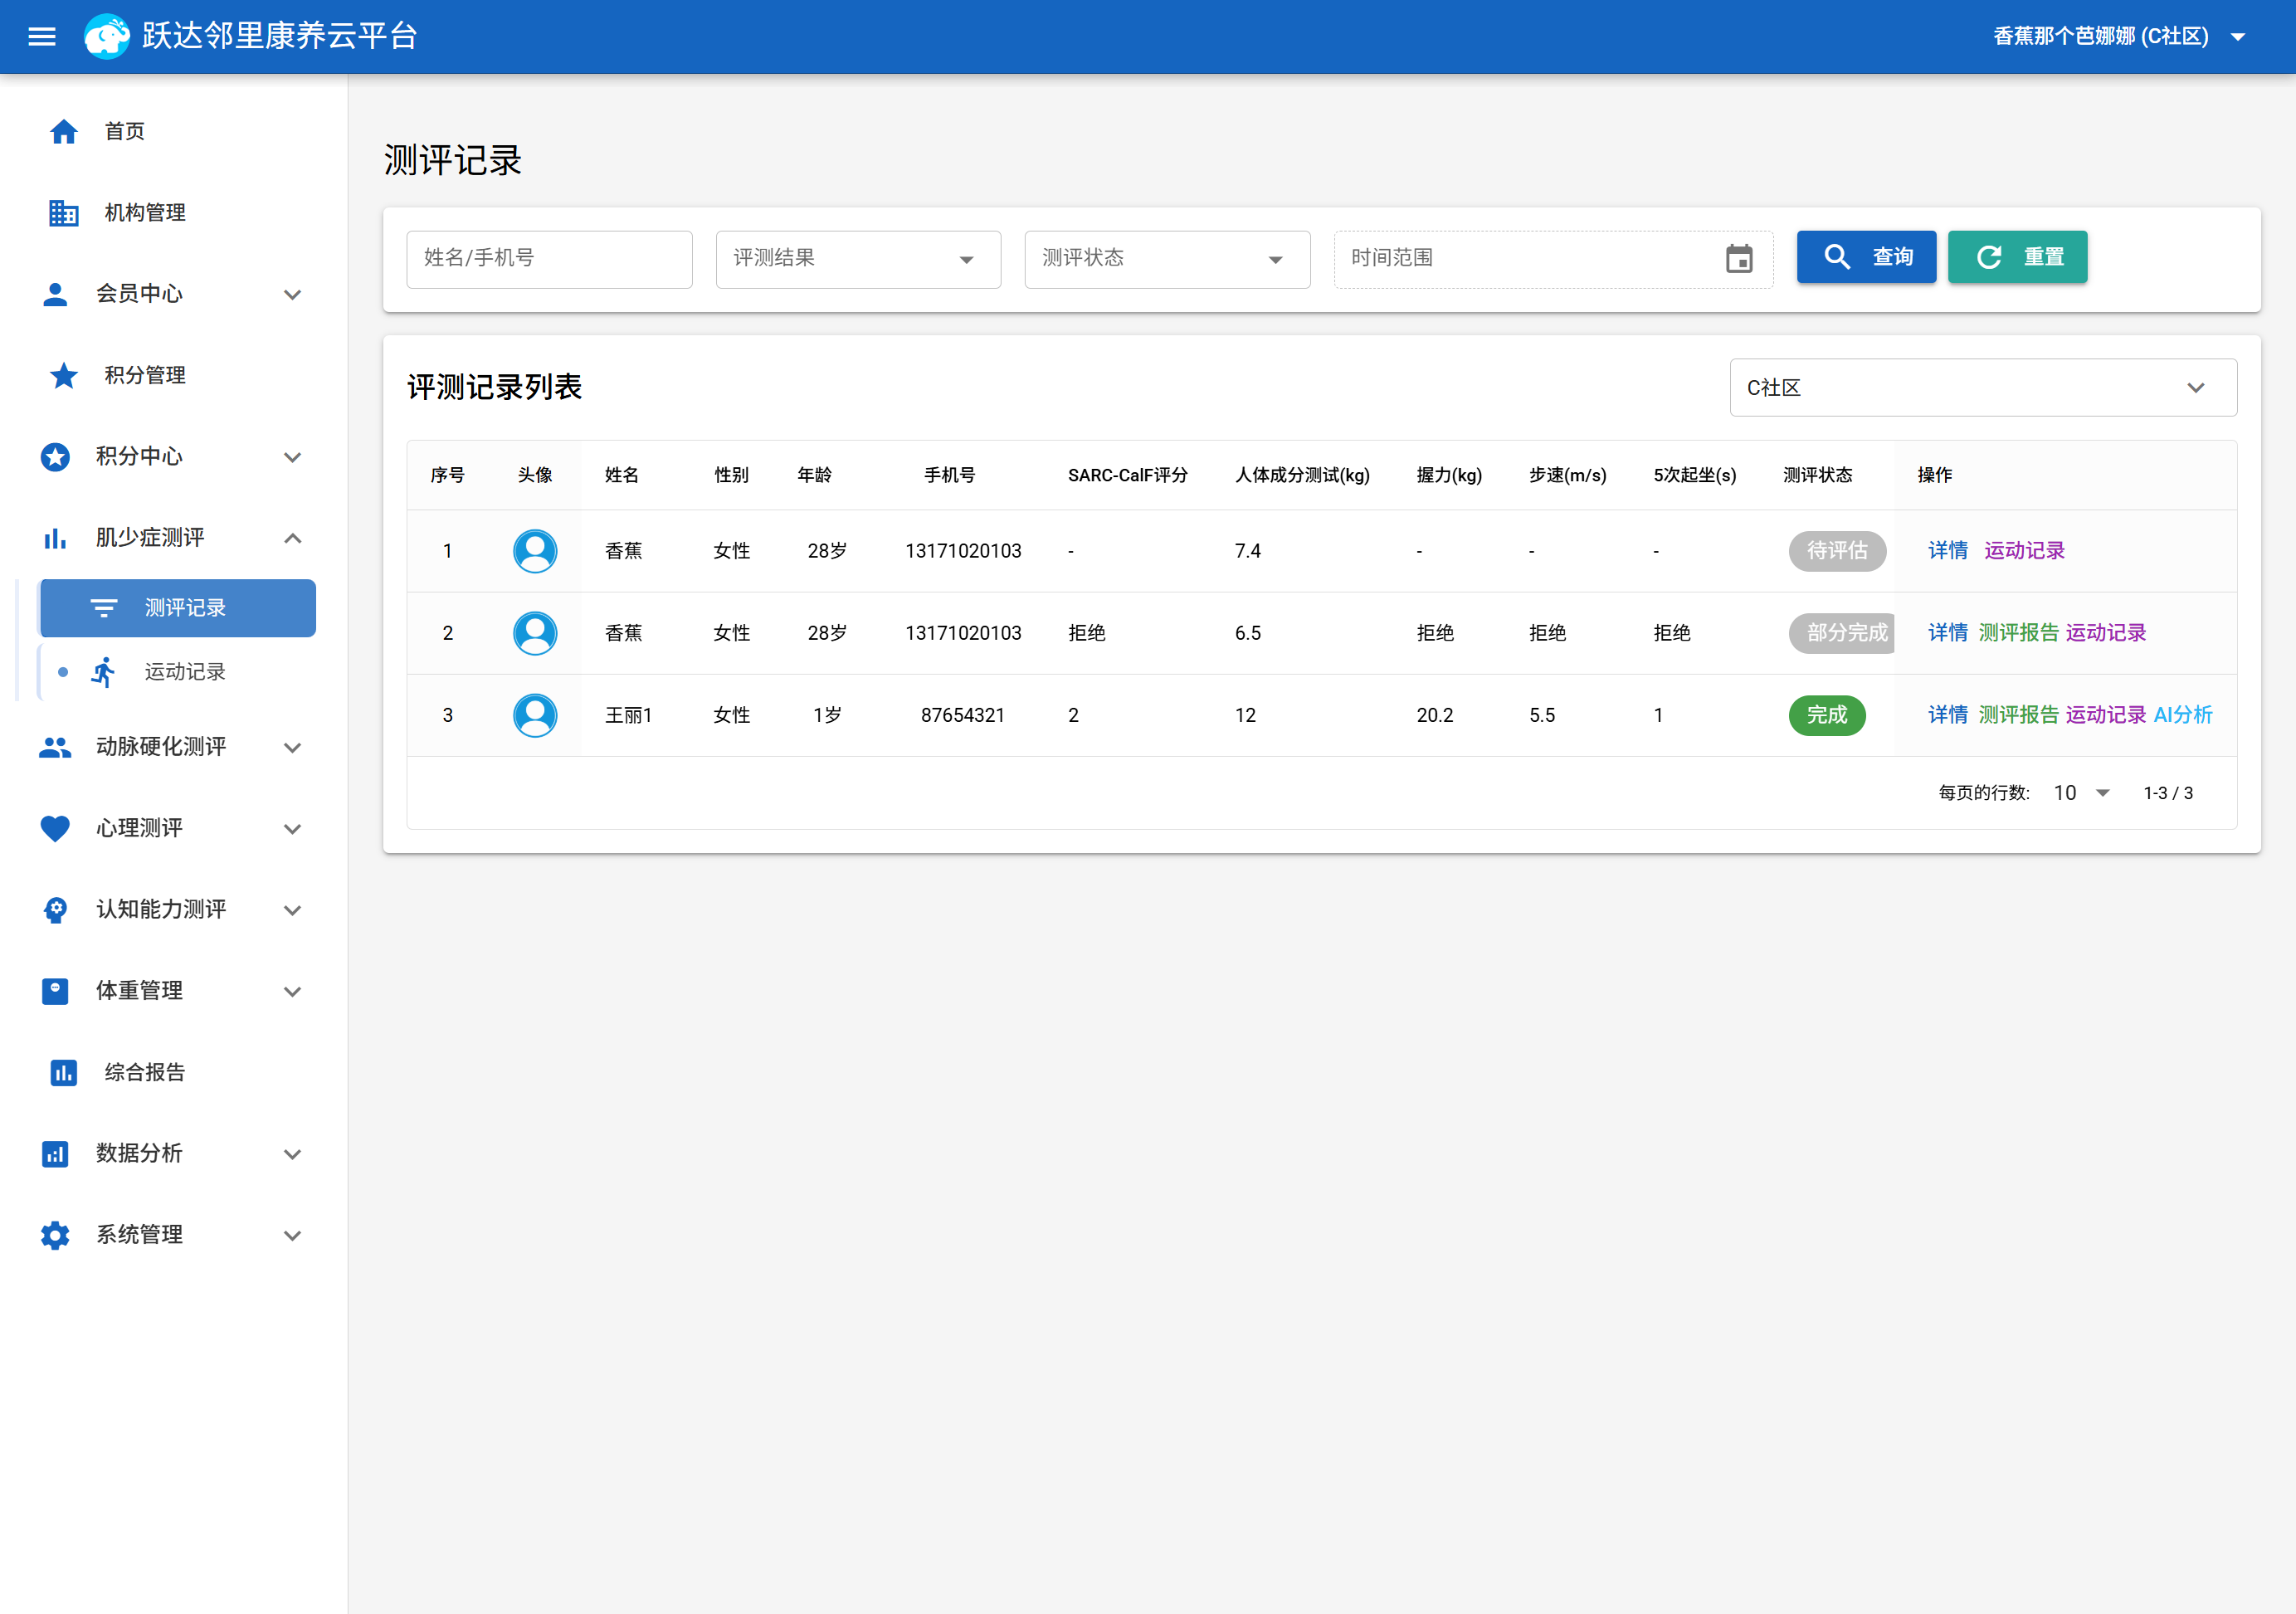Click avatar of row 1 香蕇 record

coord(535,551)
